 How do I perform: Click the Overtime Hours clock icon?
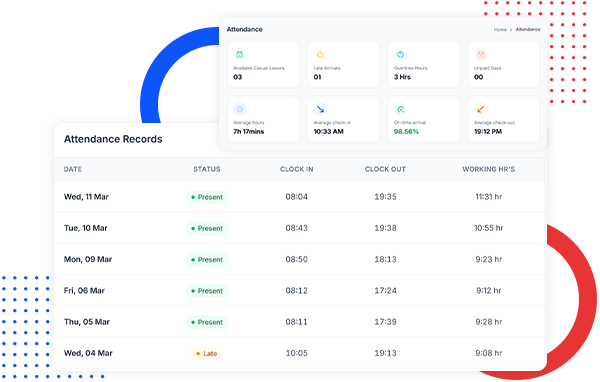click(400, 55)
